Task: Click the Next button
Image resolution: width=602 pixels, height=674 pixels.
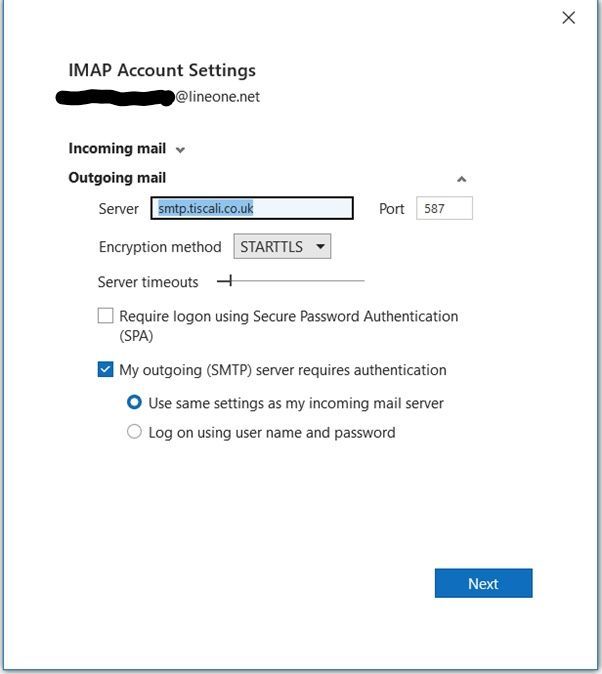Action: [x=483, y=583]
